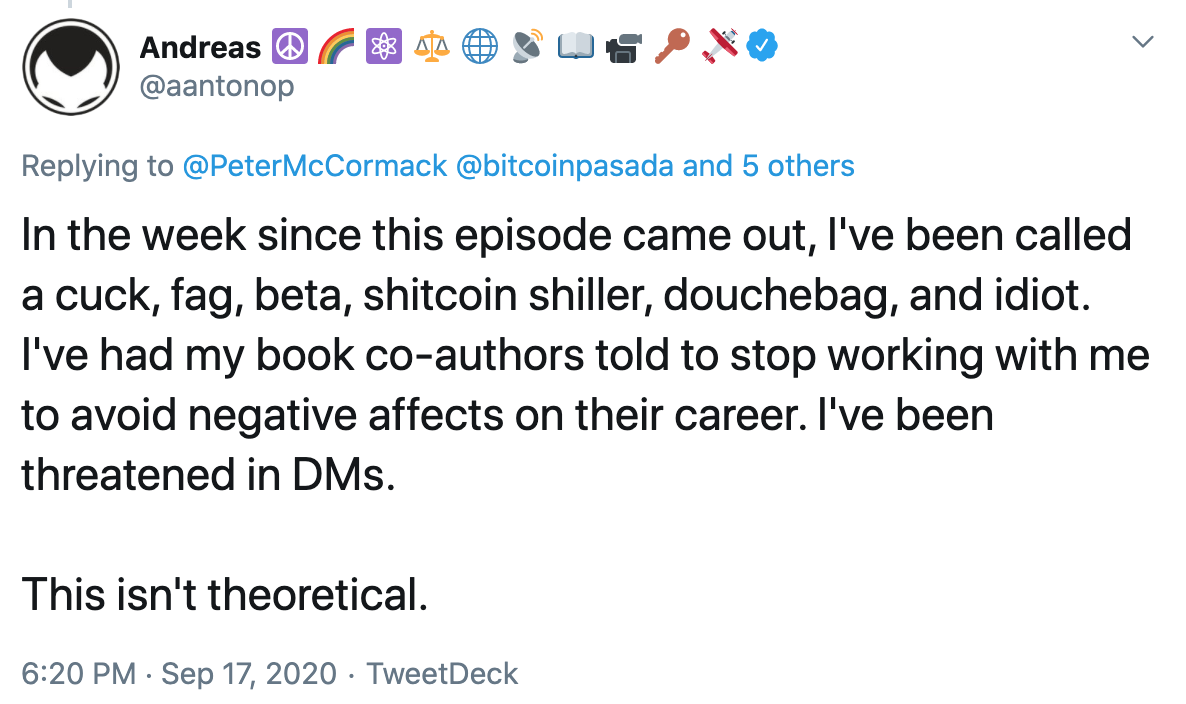
Task: Click the peace symbol emoji
Action: (x=289, y=46)
